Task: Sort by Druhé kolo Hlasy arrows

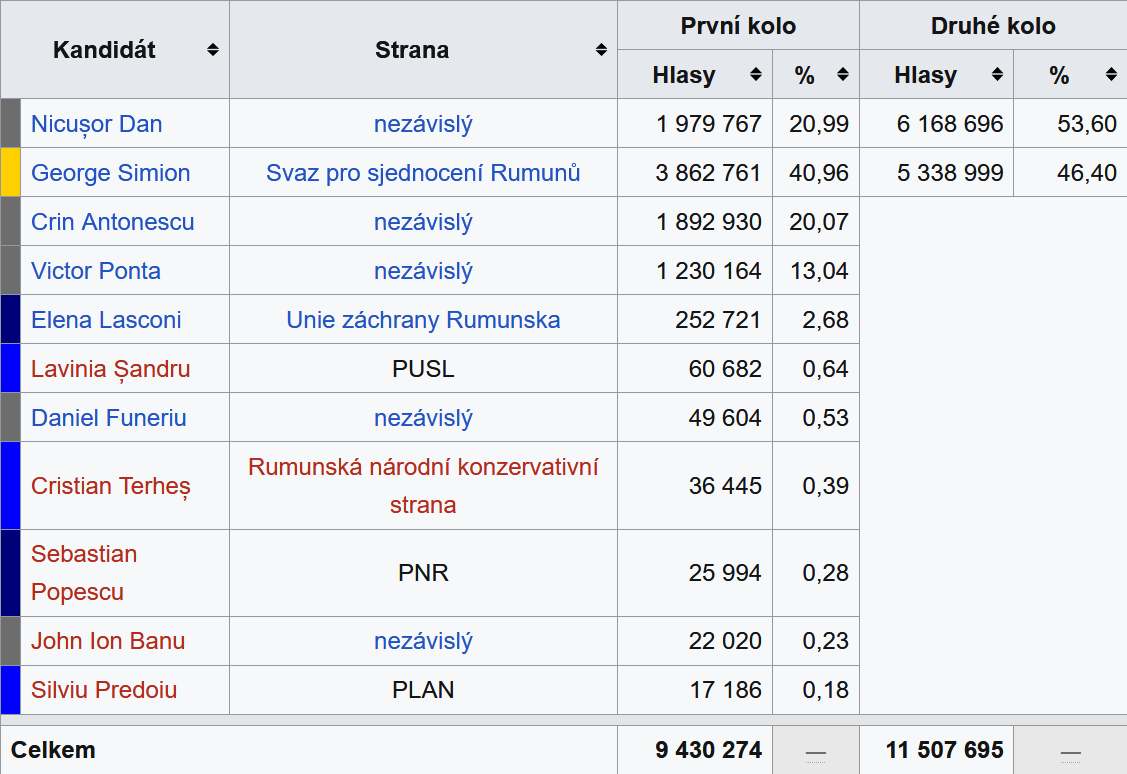Action: coord(997,74)
